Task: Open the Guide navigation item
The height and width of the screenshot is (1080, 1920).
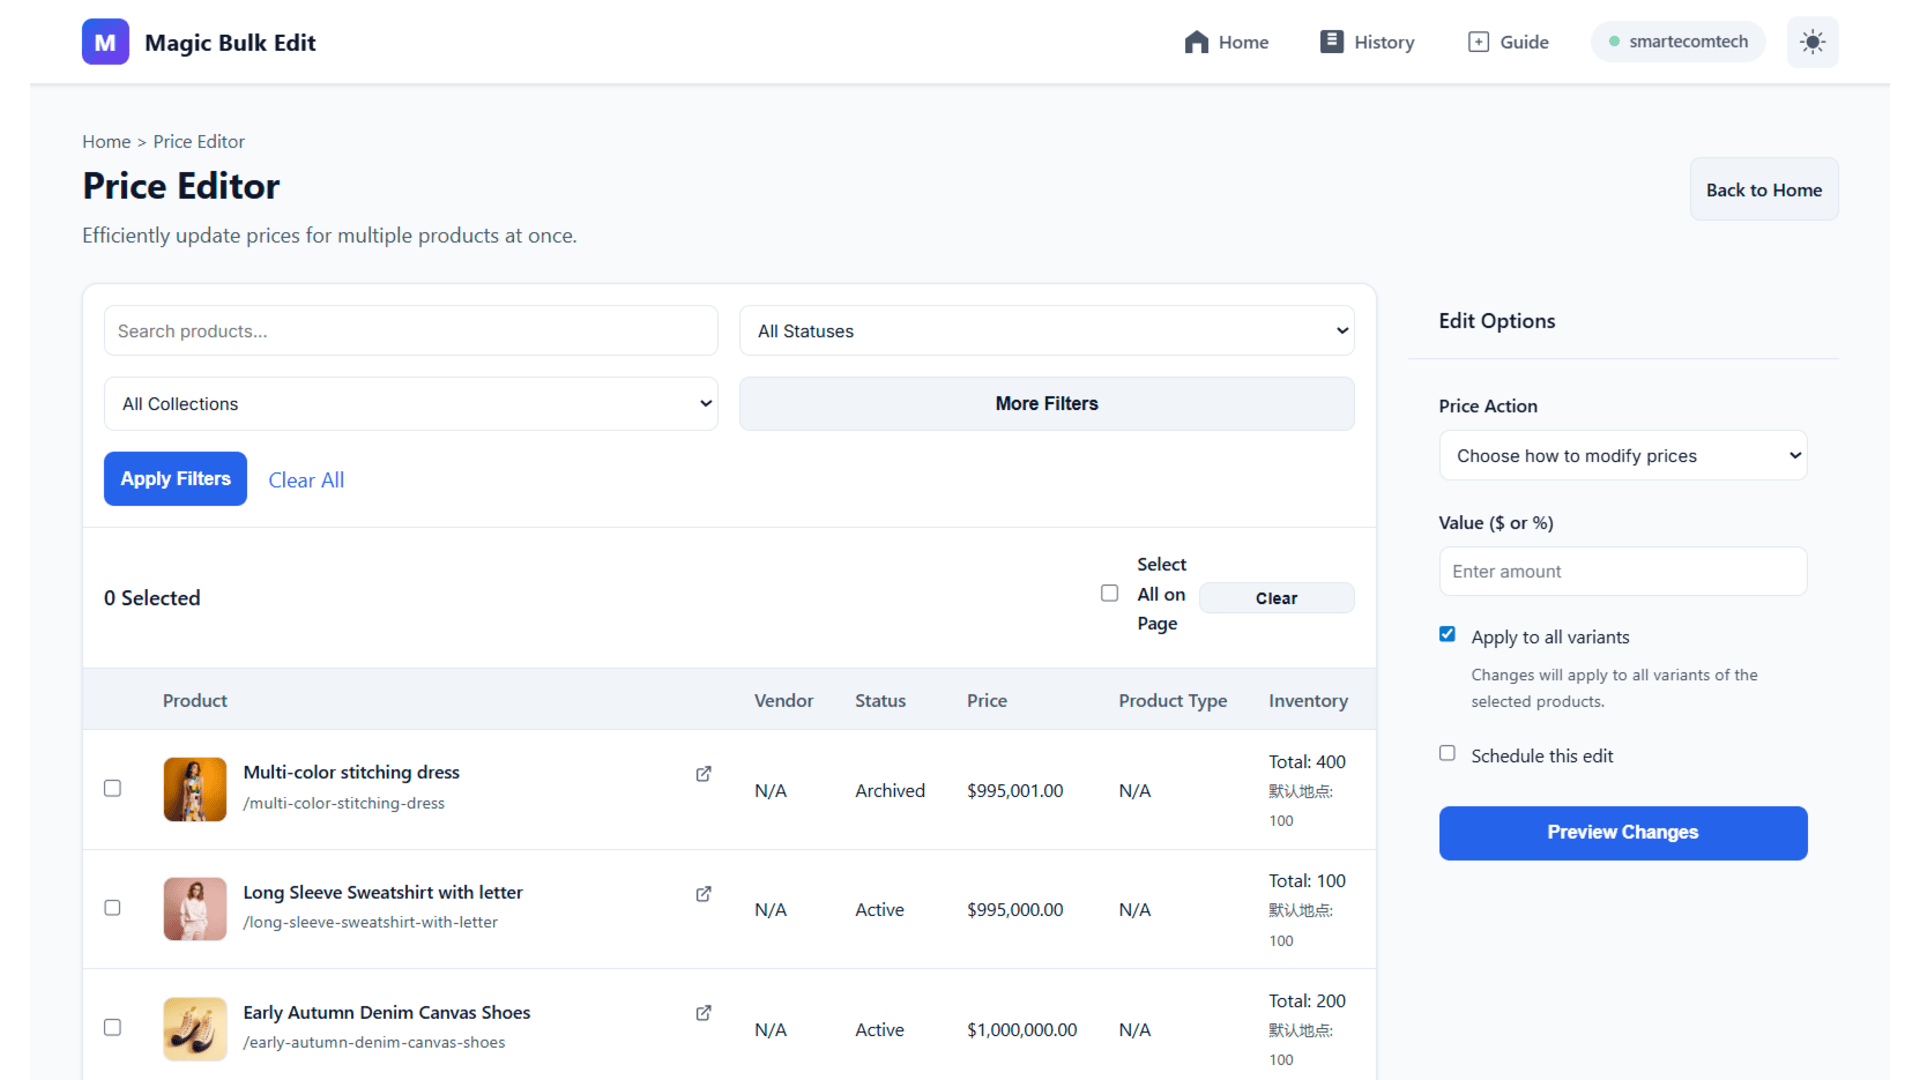Action: pyautogui.click(x=1508, y=42)
